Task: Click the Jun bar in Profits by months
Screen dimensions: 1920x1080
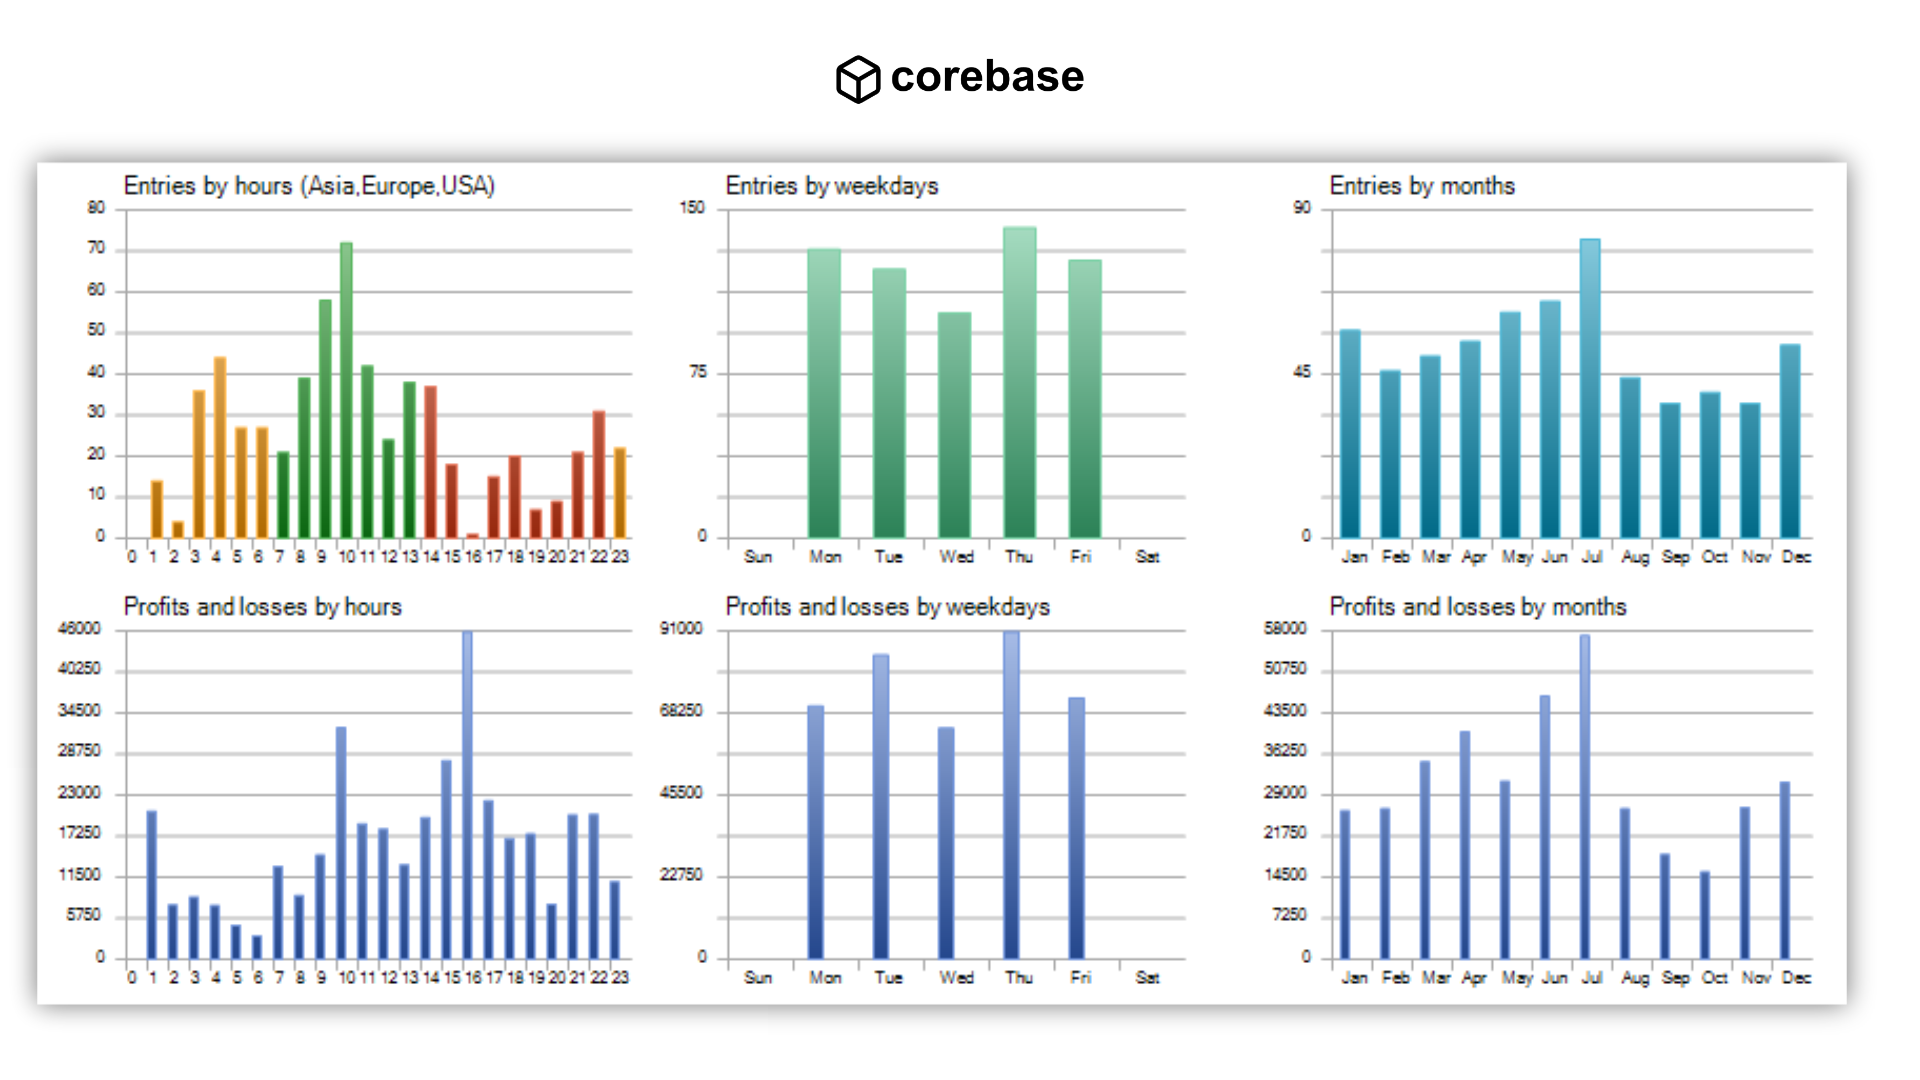Action: pyautogui.click(x=1545, y=827)
